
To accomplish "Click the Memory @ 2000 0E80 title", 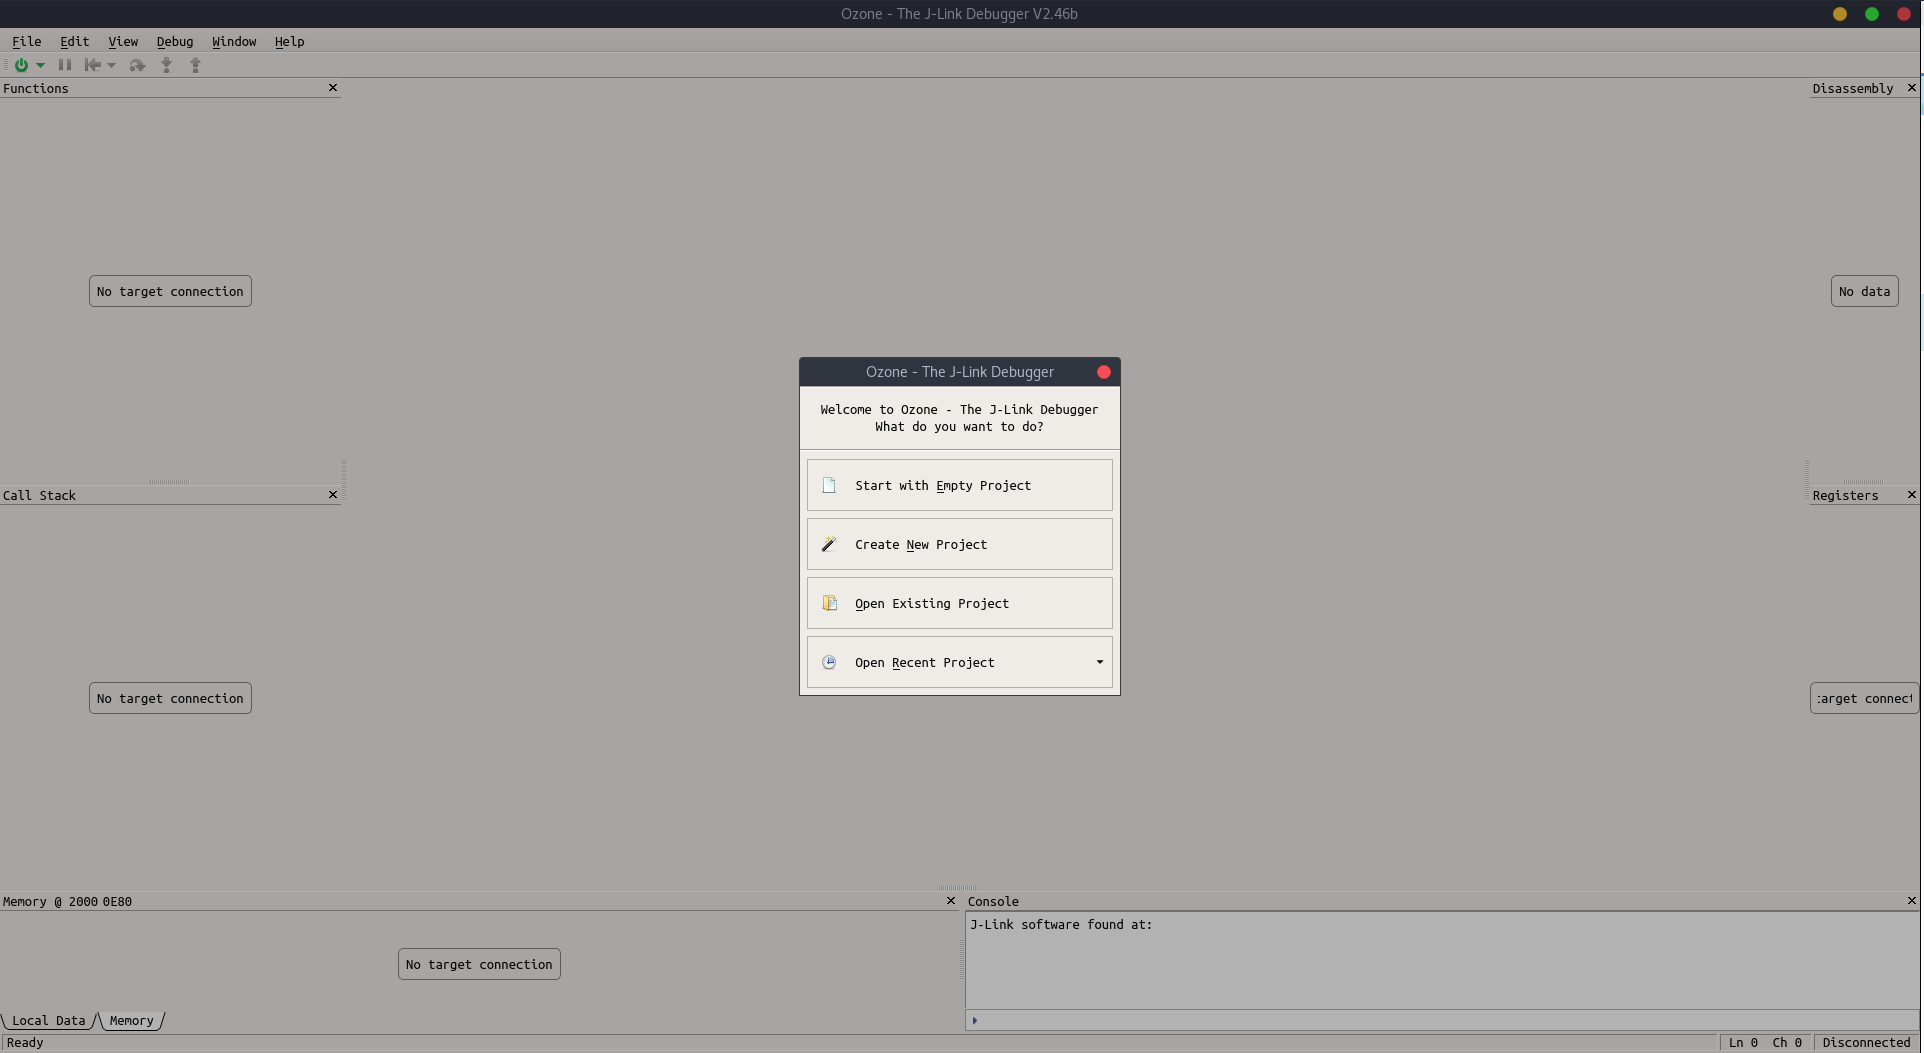I will point(67,901).
